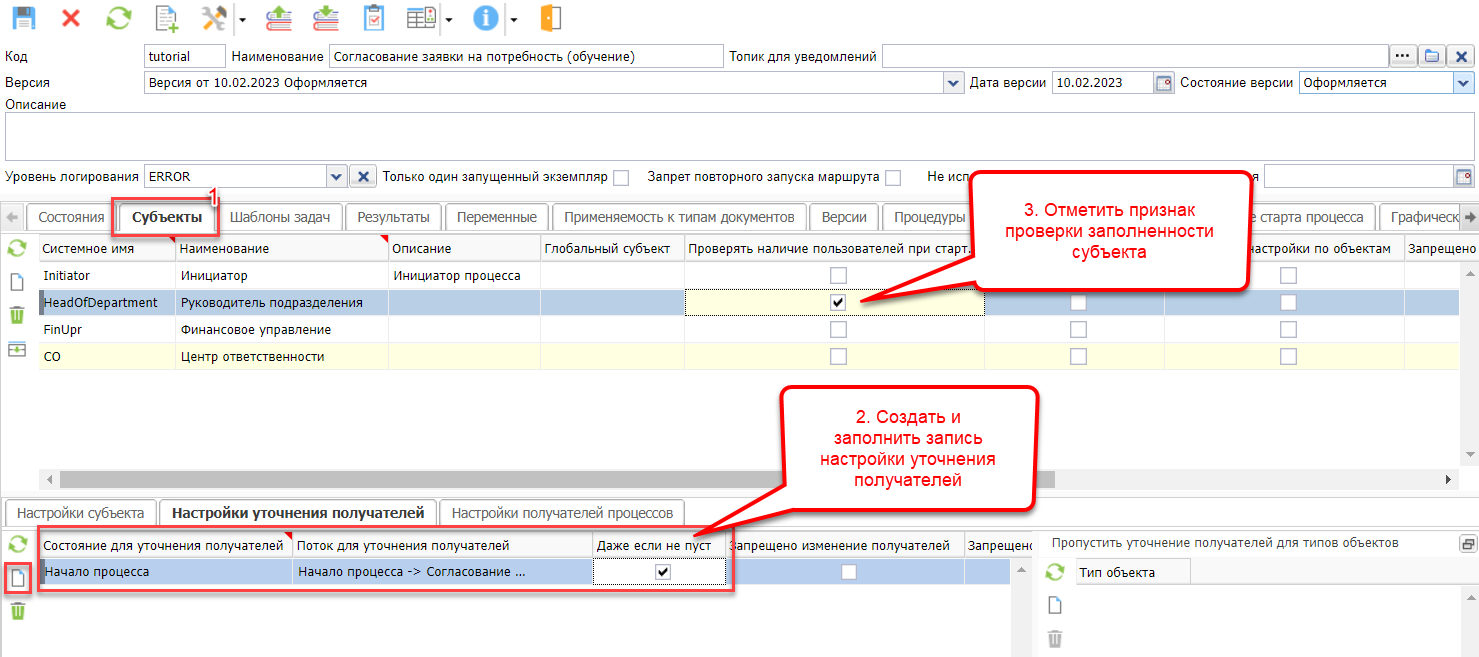Add new recipient clarification record icon
This screenshot has width=1479, height=657.
pyautogui.click(x=17, y=577)
